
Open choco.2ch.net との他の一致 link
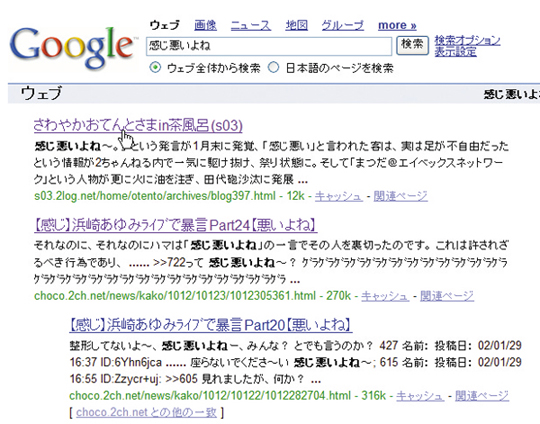[x=146, y=412]
